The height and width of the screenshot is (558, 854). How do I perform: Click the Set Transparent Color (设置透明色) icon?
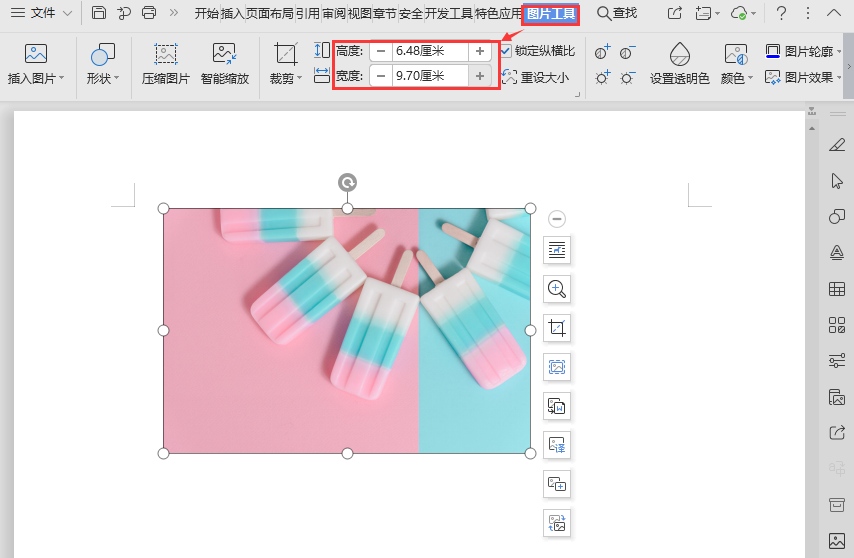click(x=679, y=55)
